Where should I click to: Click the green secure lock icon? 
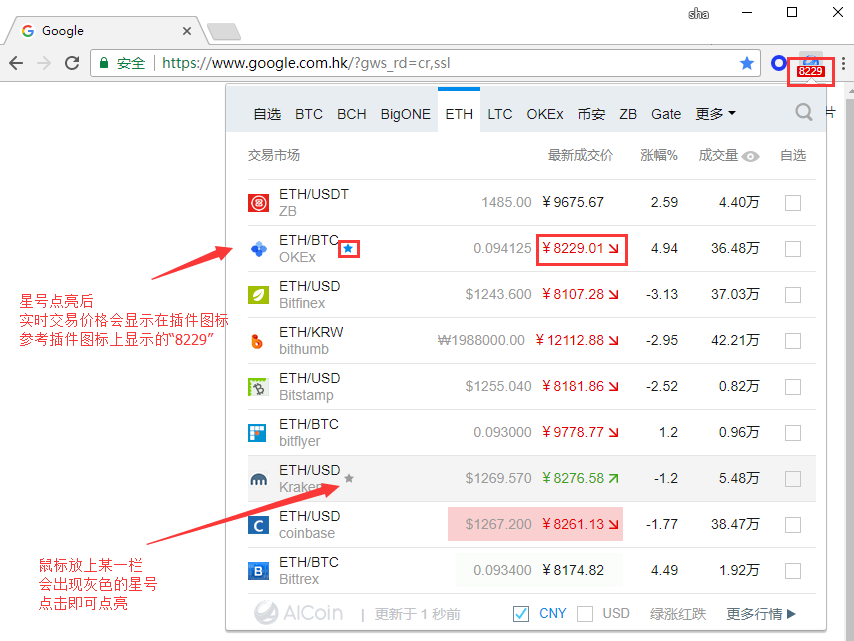(104, 63)
